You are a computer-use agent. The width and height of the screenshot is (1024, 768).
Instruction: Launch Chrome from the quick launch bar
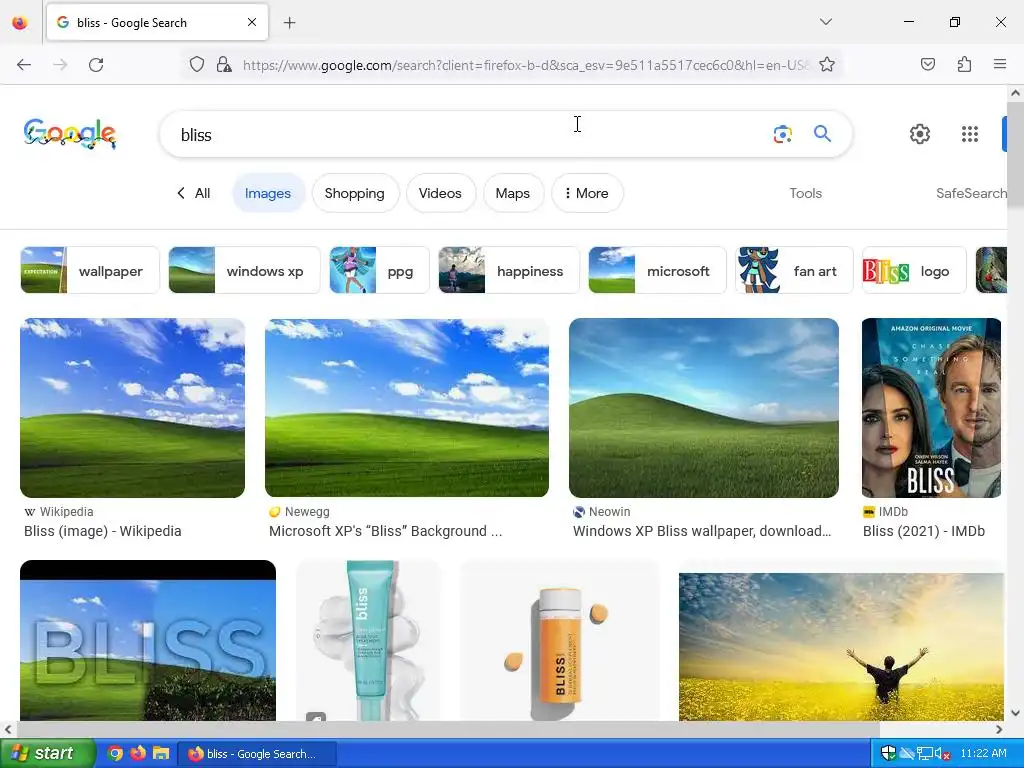[x=114, y=753]
